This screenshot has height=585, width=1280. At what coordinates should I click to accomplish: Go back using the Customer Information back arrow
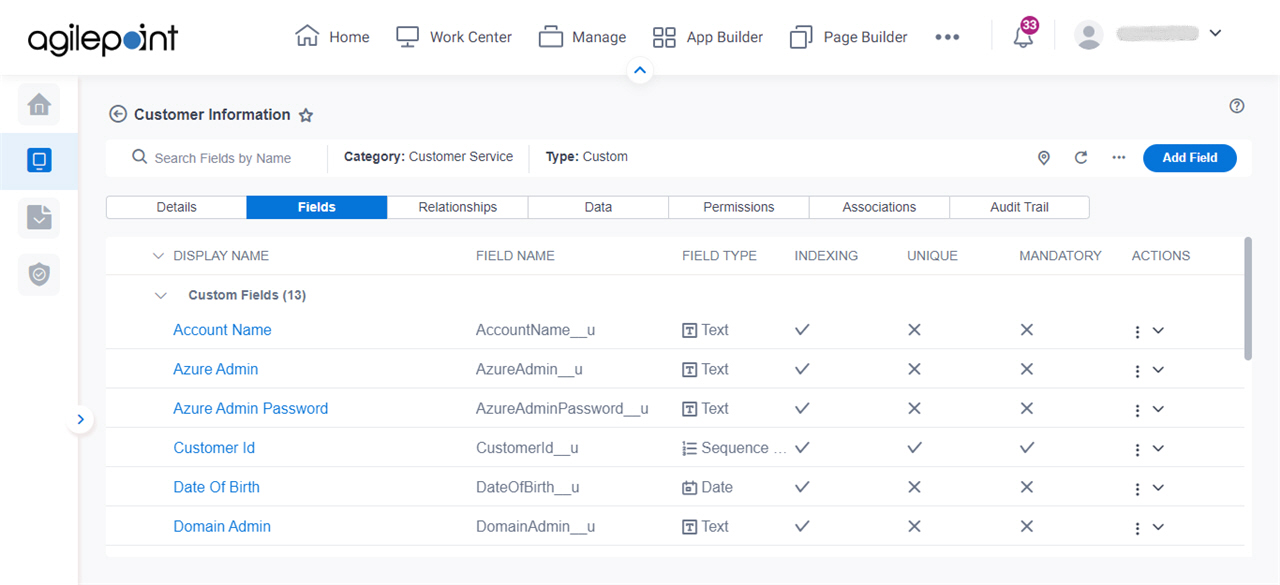click(118, 114)
